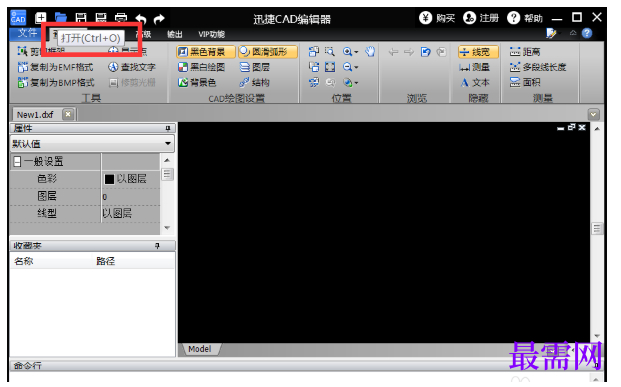Select 复制为BMP格式 tool
Viewport: 621px width, 387px height.
click(x=56, y=82)
